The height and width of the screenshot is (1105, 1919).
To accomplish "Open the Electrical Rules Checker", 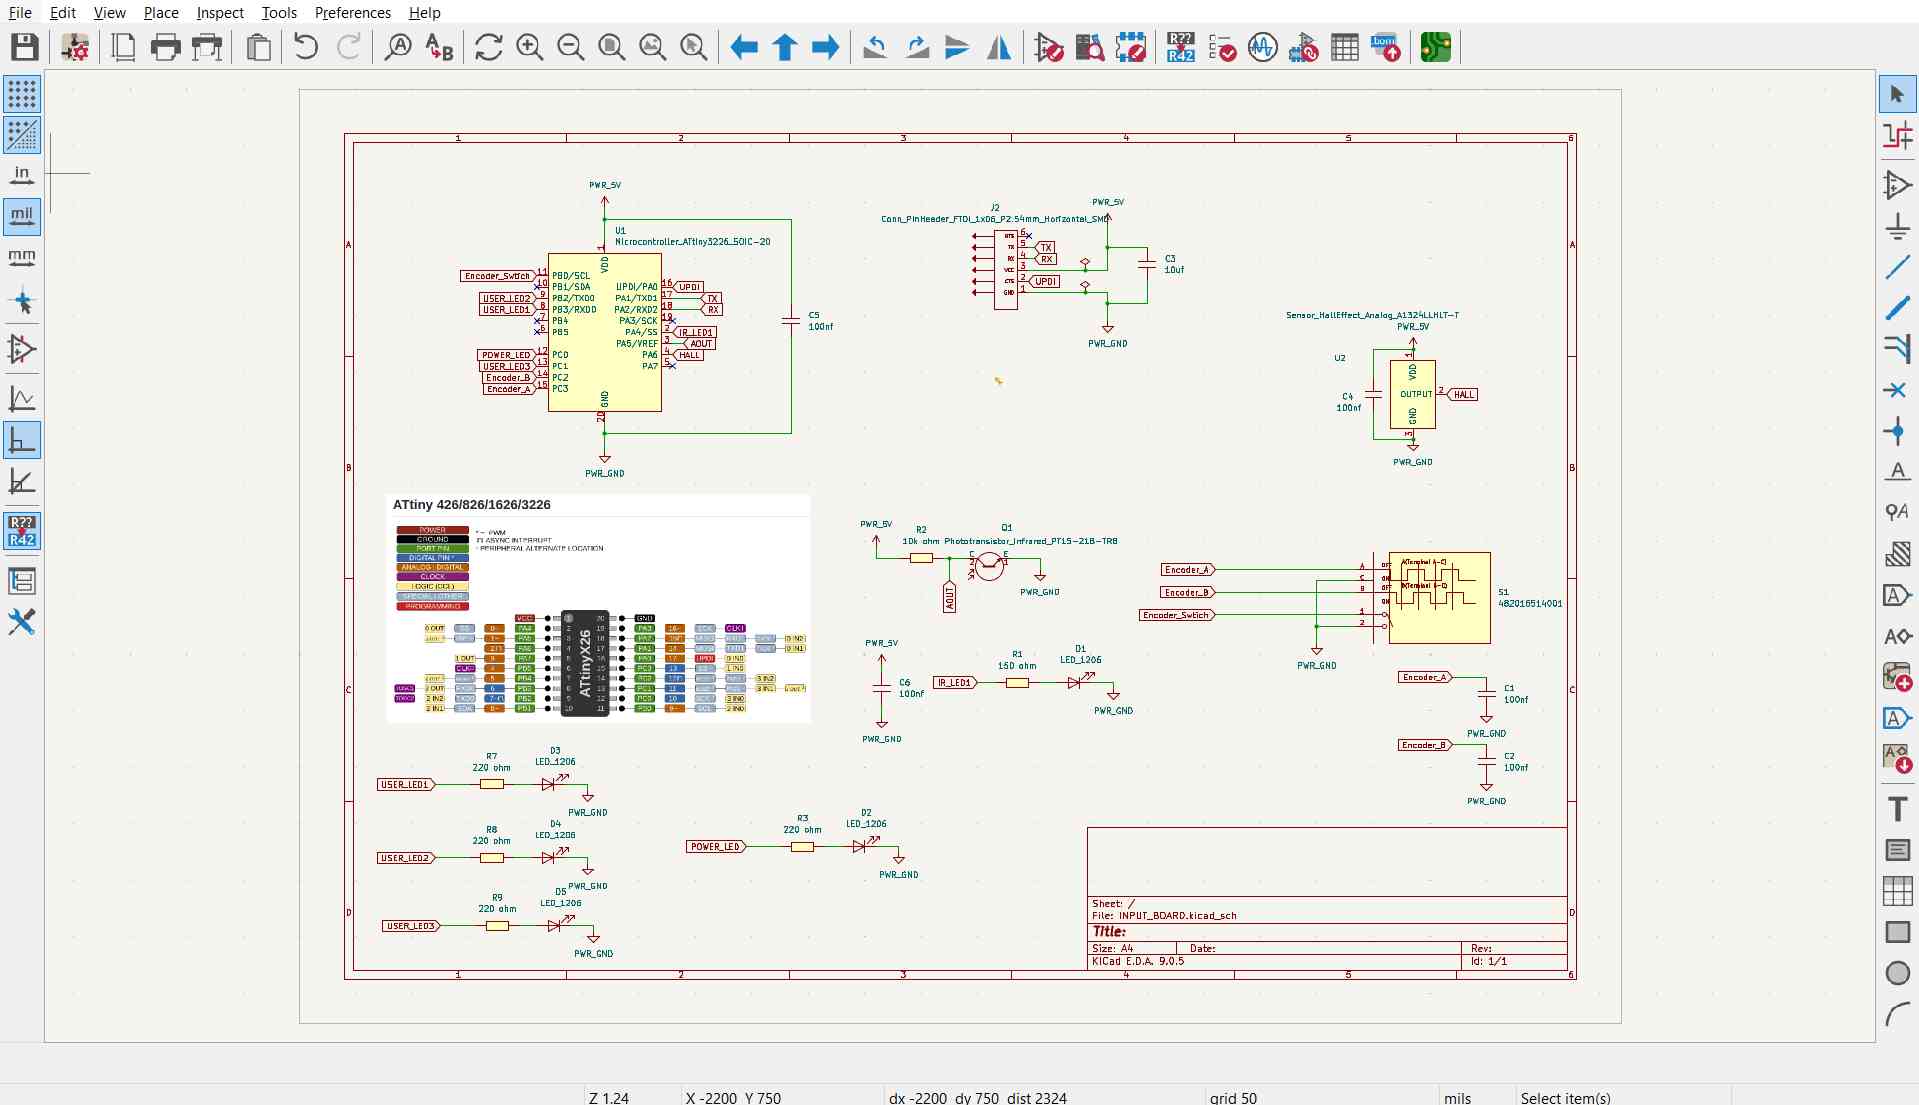I will [x=1222, y=47].
